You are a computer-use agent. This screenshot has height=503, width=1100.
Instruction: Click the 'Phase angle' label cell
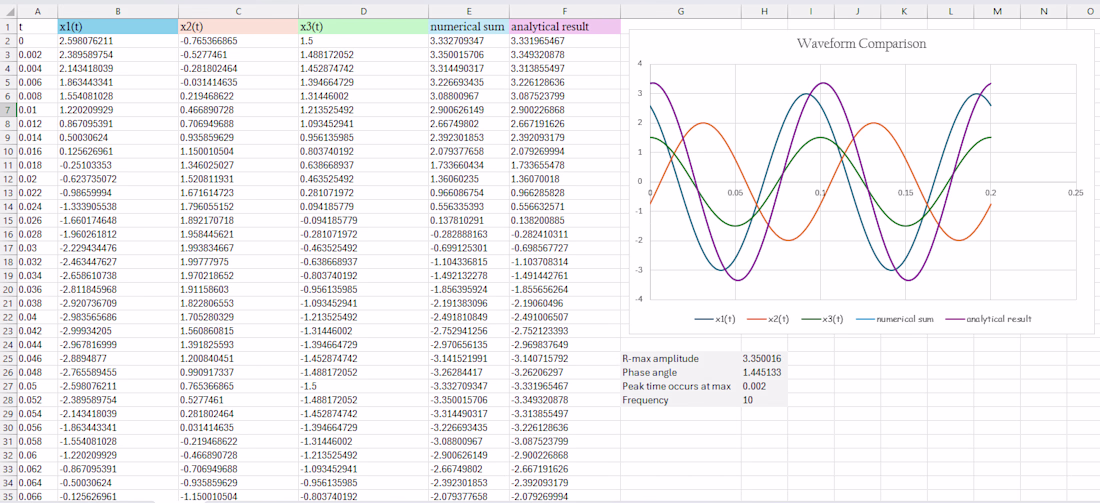680,373
